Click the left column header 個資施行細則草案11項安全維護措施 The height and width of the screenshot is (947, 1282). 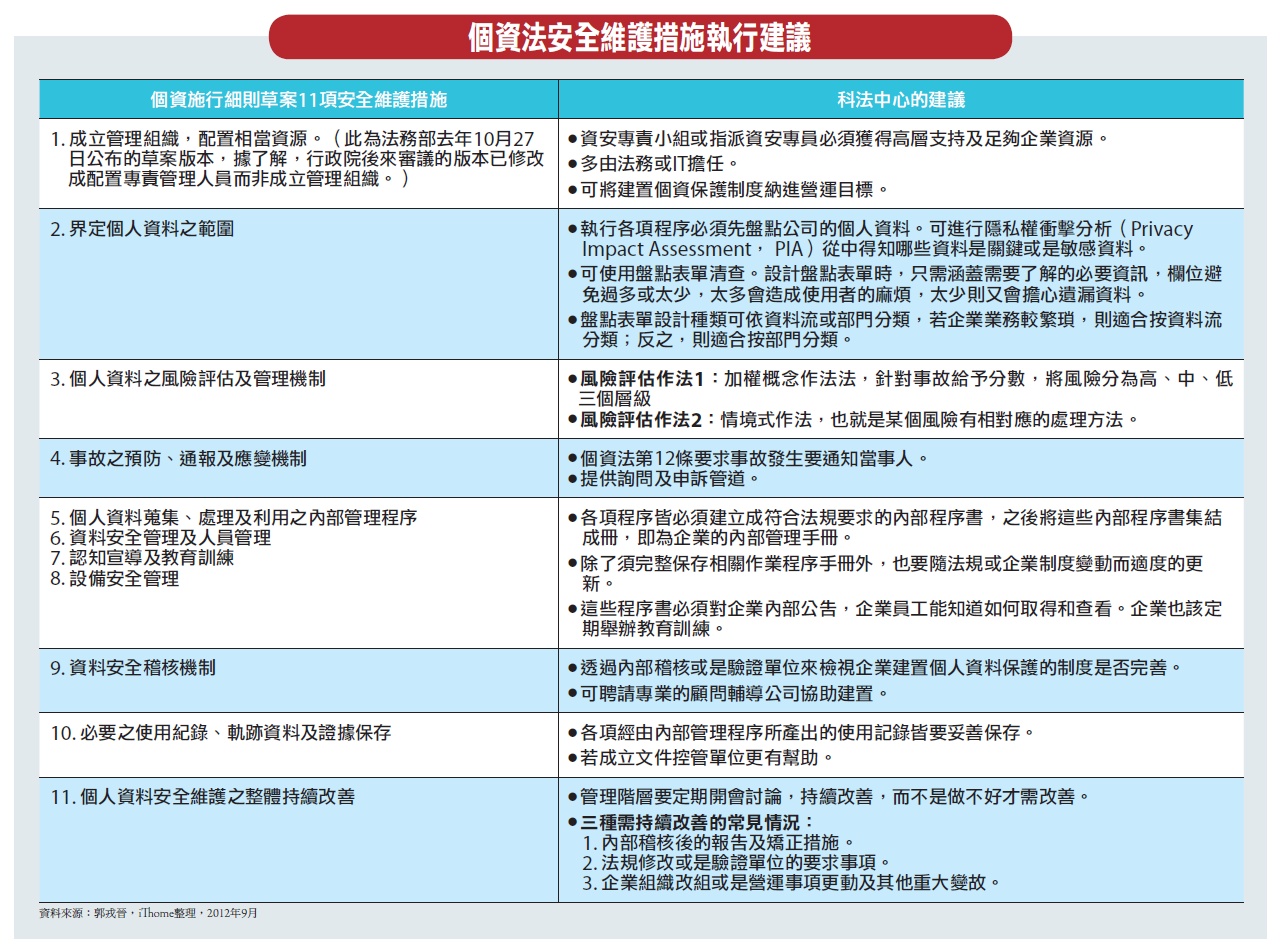(x=298, y=100)
